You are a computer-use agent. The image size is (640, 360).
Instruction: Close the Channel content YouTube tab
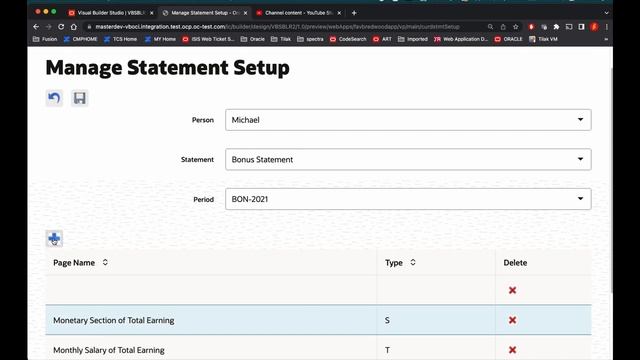[x=339, y=13]
